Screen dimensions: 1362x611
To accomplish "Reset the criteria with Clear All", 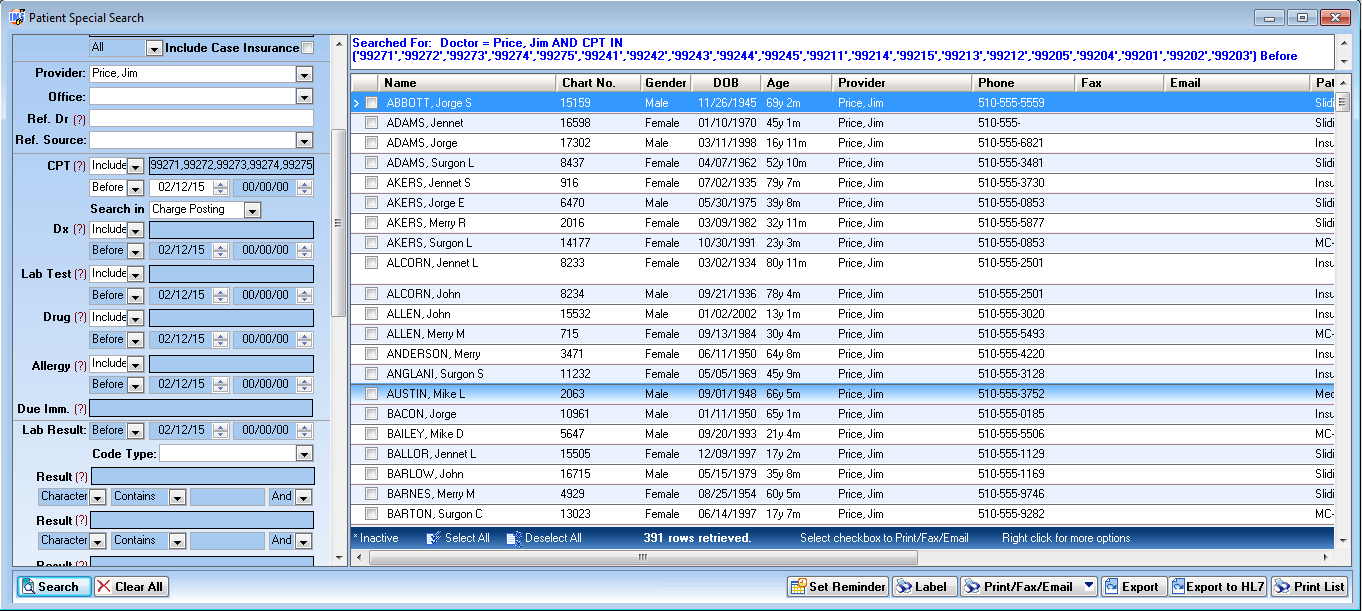I will click(131, 587).
